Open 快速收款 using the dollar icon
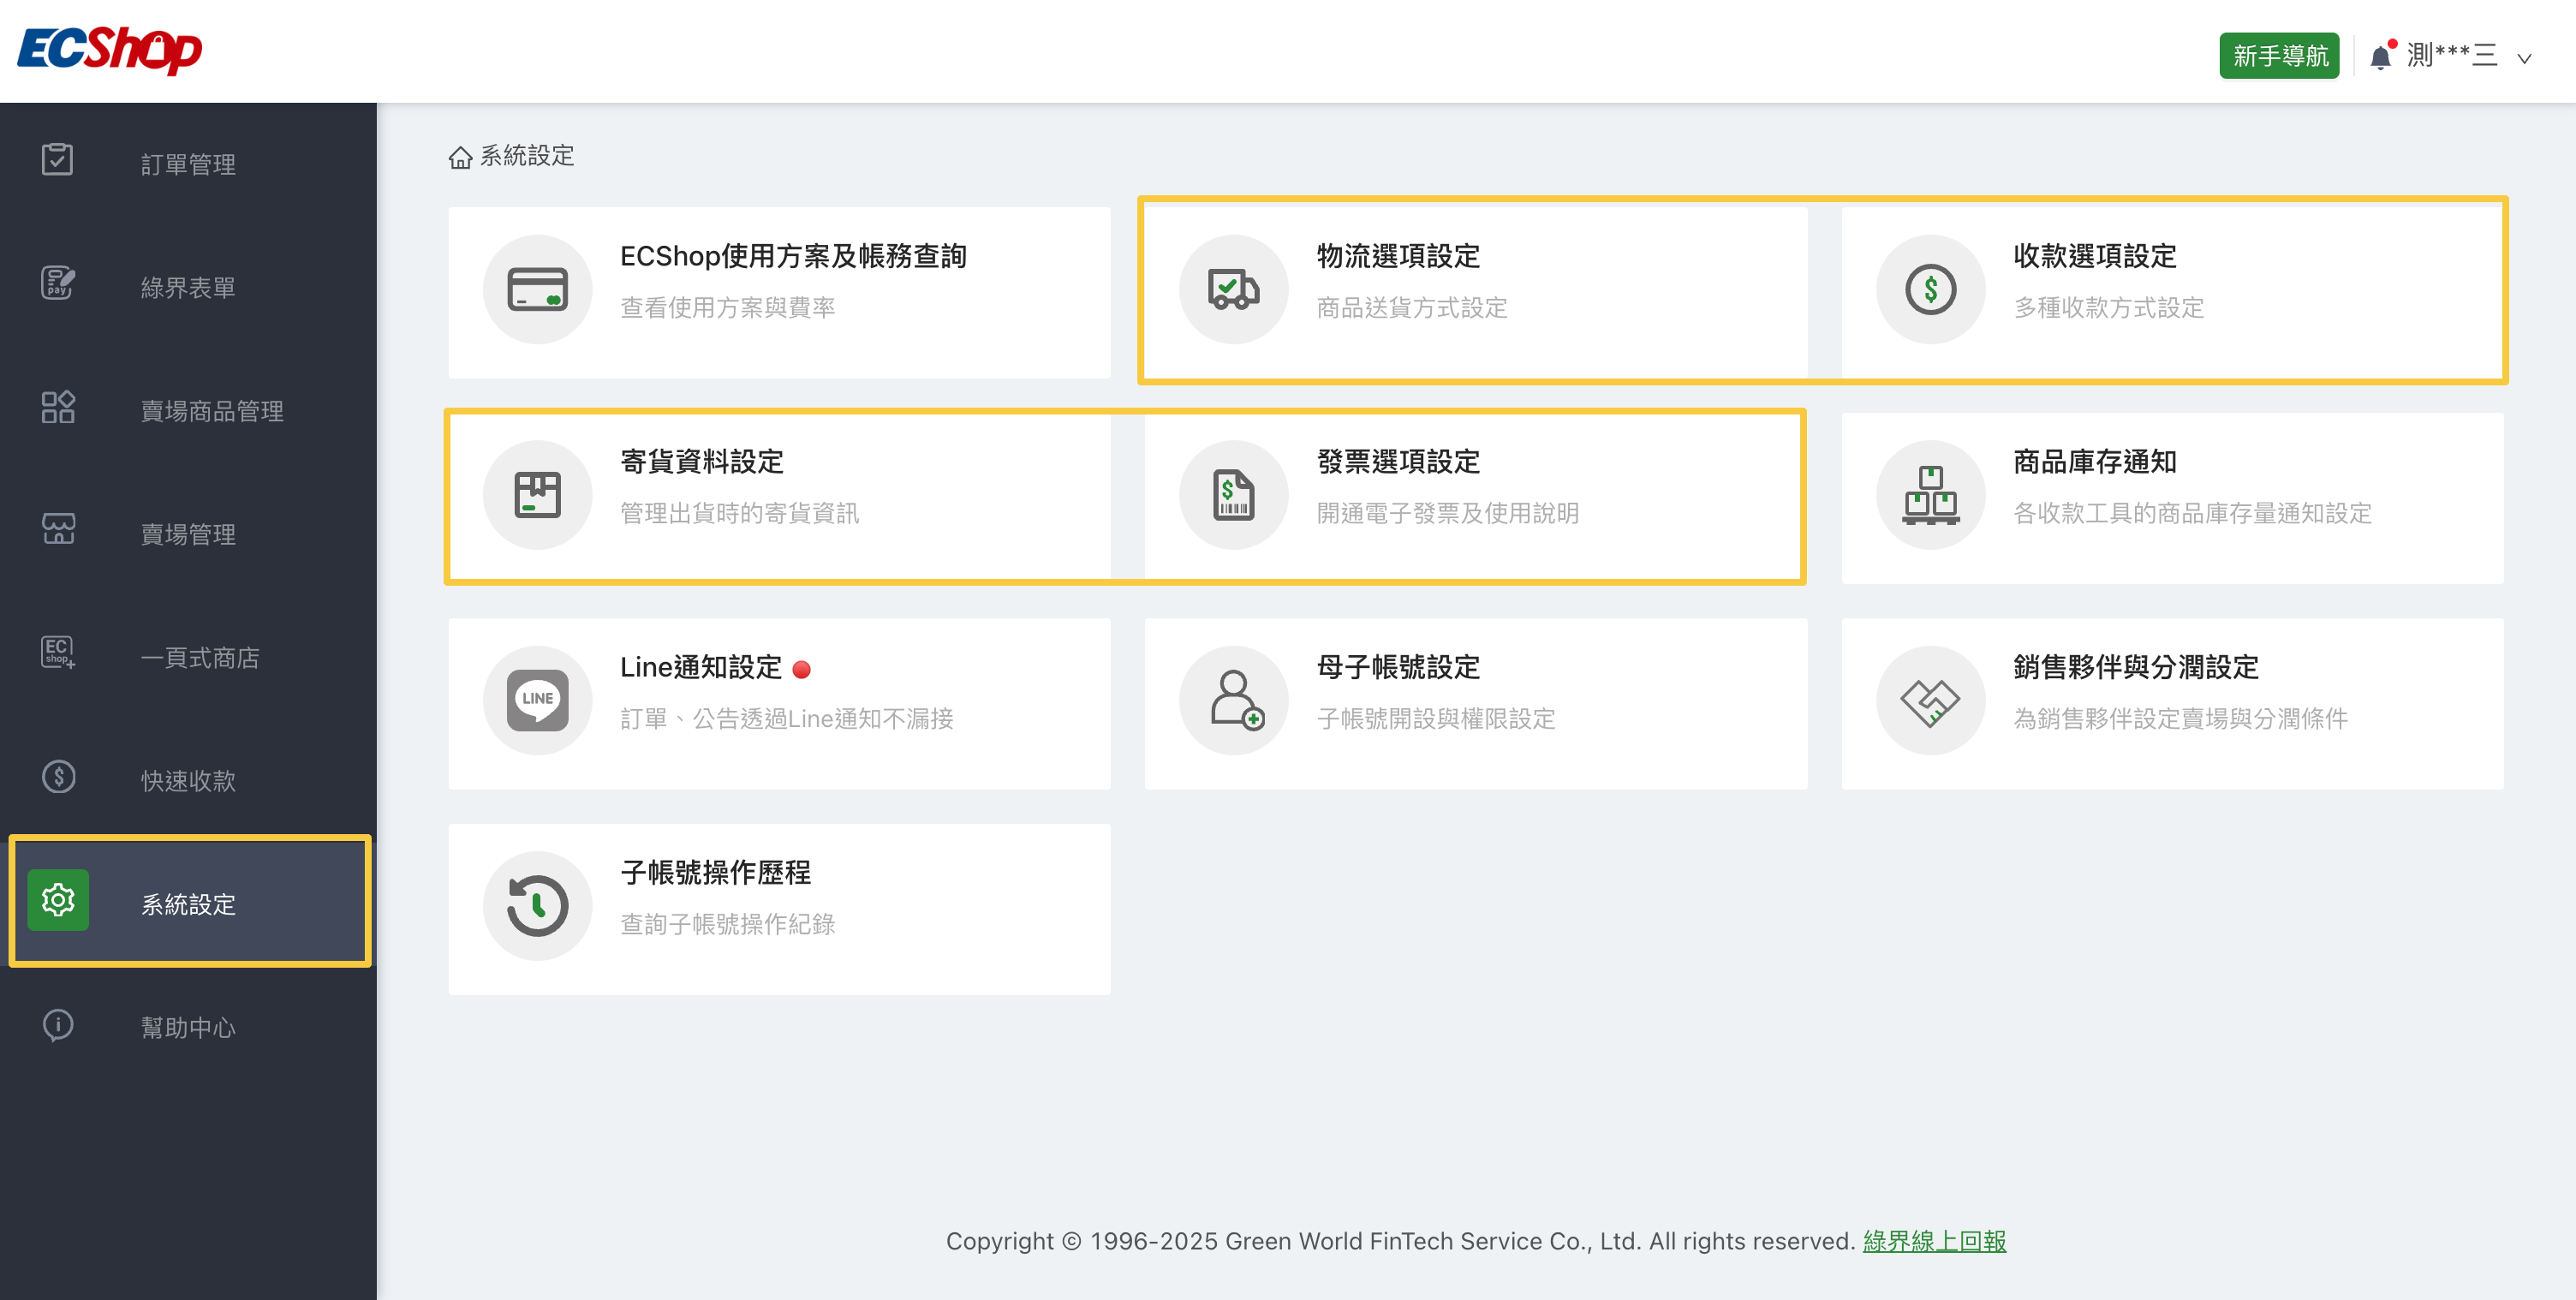This screenshot has height=1300, width=2576. pyautogui.click(x=57, y=777)
